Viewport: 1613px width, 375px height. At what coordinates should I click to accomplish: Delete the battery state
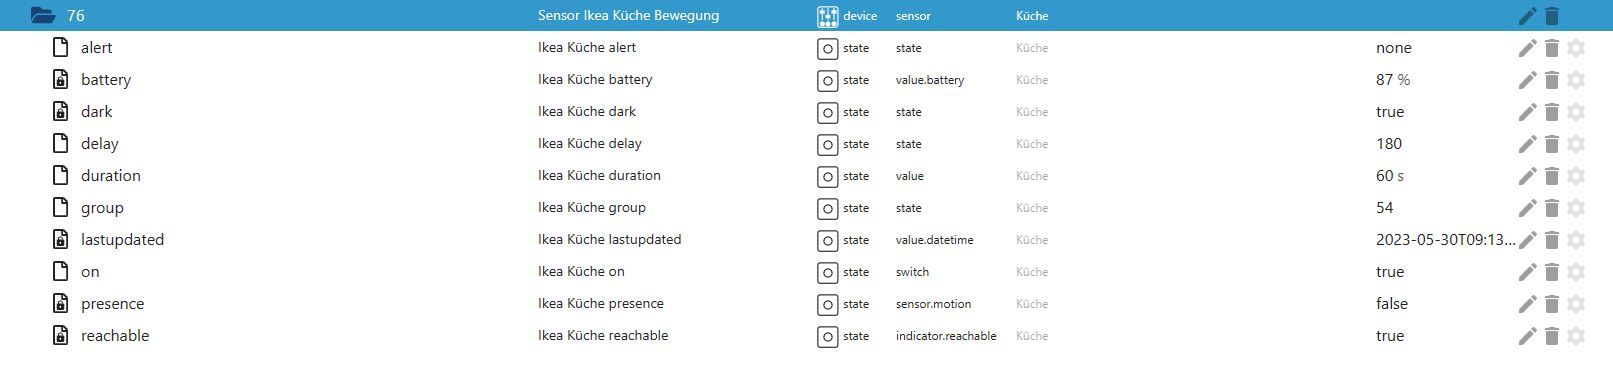[x=1551, y=80]
